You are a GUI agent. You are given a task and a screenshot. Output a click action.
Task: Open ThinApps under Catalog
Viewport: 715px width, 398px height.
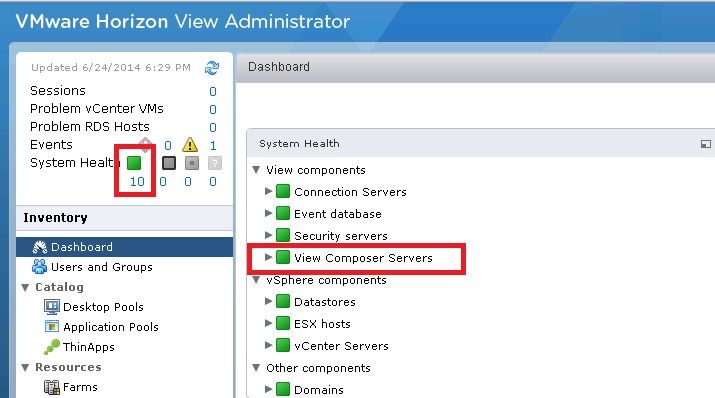89,347
